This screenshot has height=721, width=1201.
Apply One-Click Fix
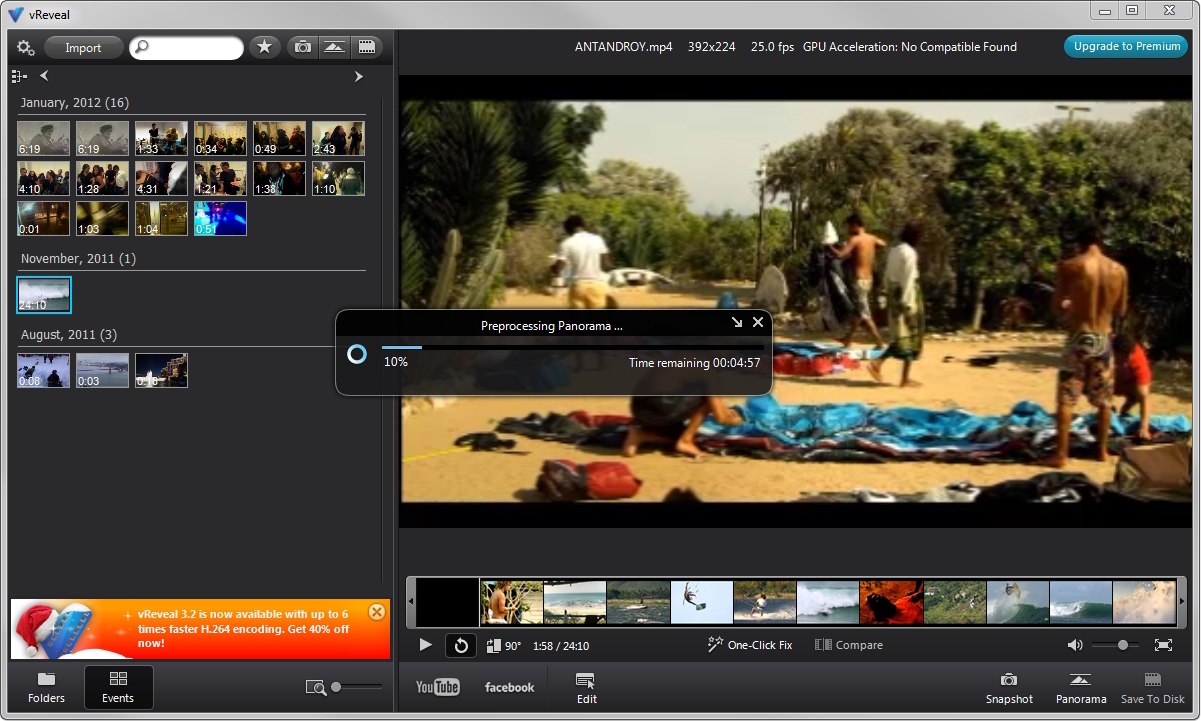[x=750, y=645]
